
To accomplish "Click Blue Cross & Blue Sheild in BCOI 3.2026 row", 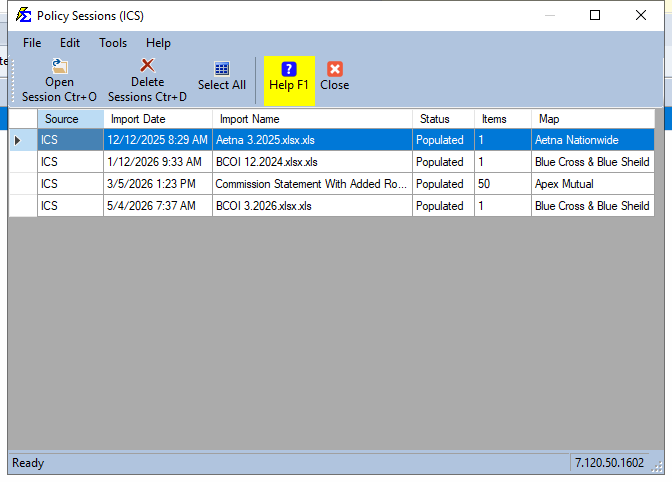I will pos(593,206).
